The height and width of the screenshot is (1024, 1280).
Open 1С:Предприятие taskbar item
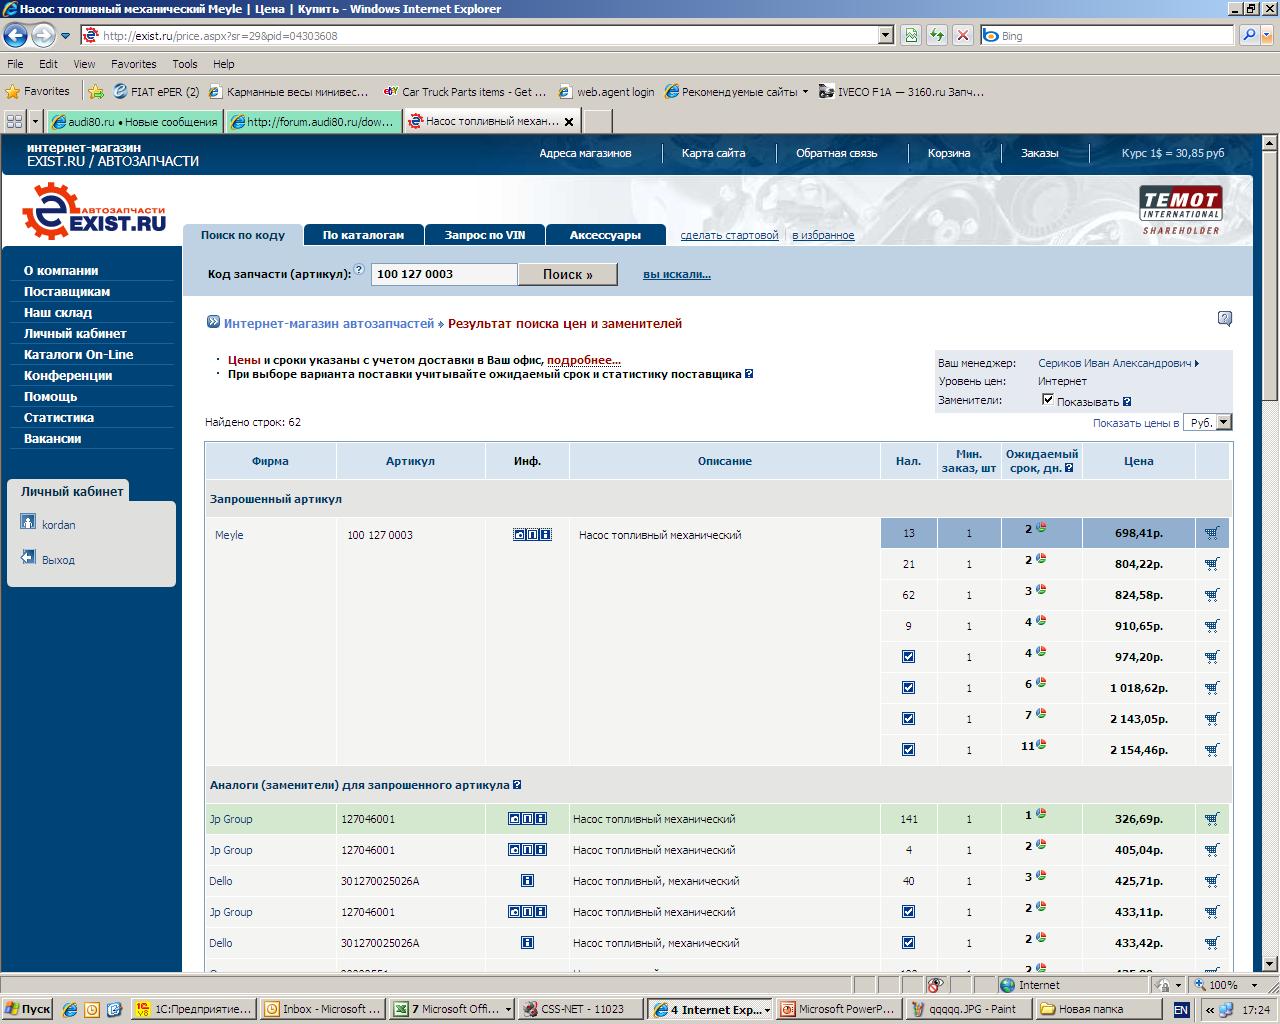(x=194, y=1009)
